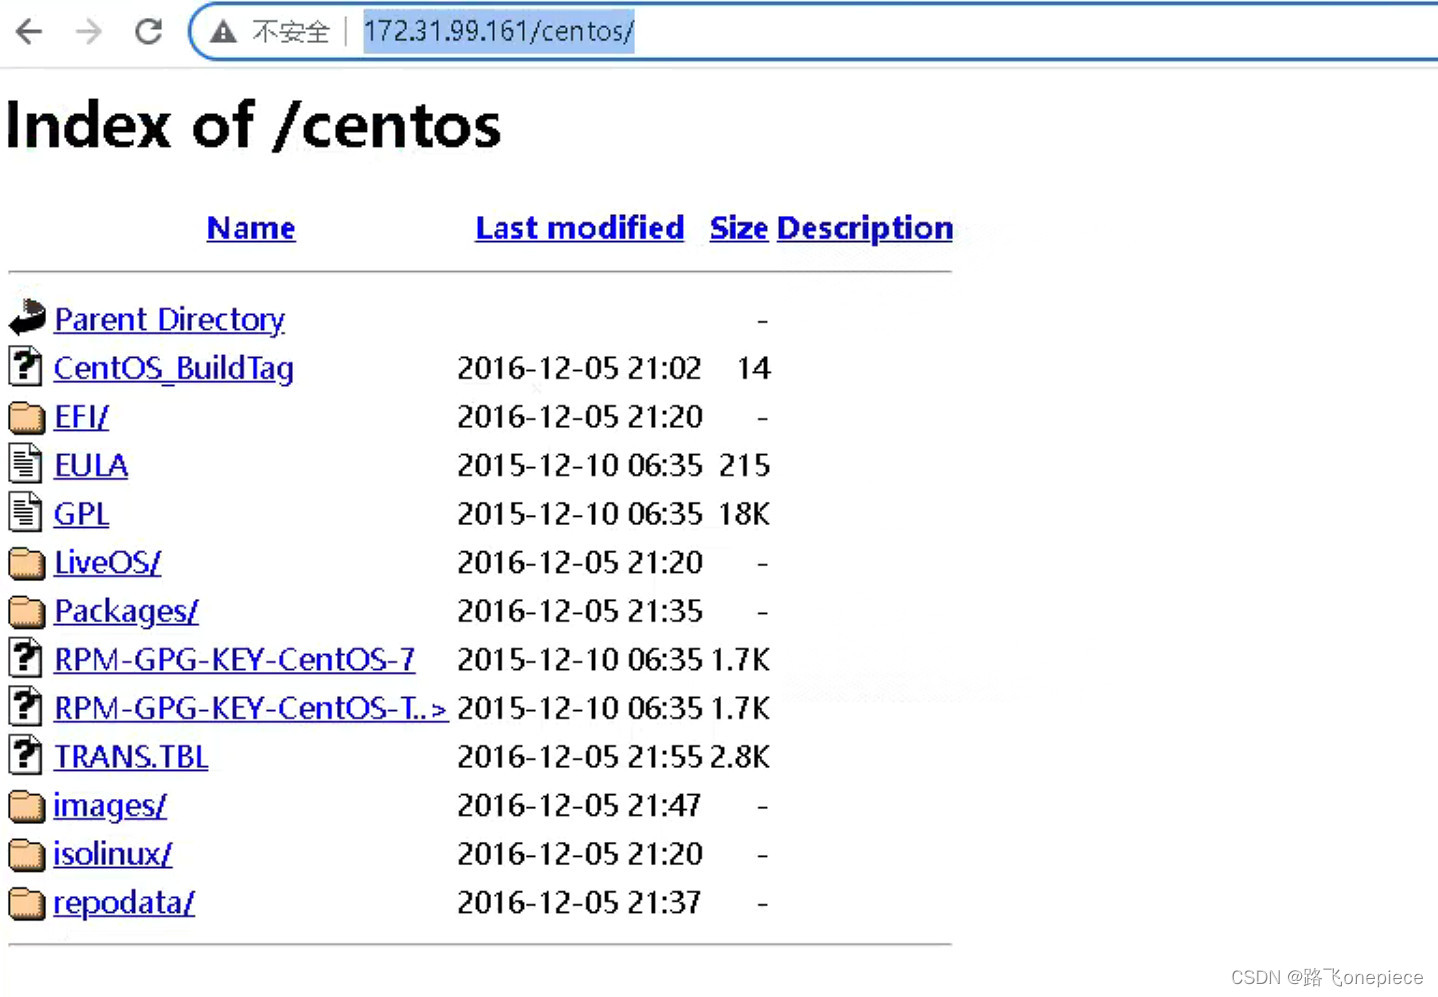The height and width of the screenshot is (997, 1438).
Task: Open the isolinux/ directory
Action: click(112, 853)
